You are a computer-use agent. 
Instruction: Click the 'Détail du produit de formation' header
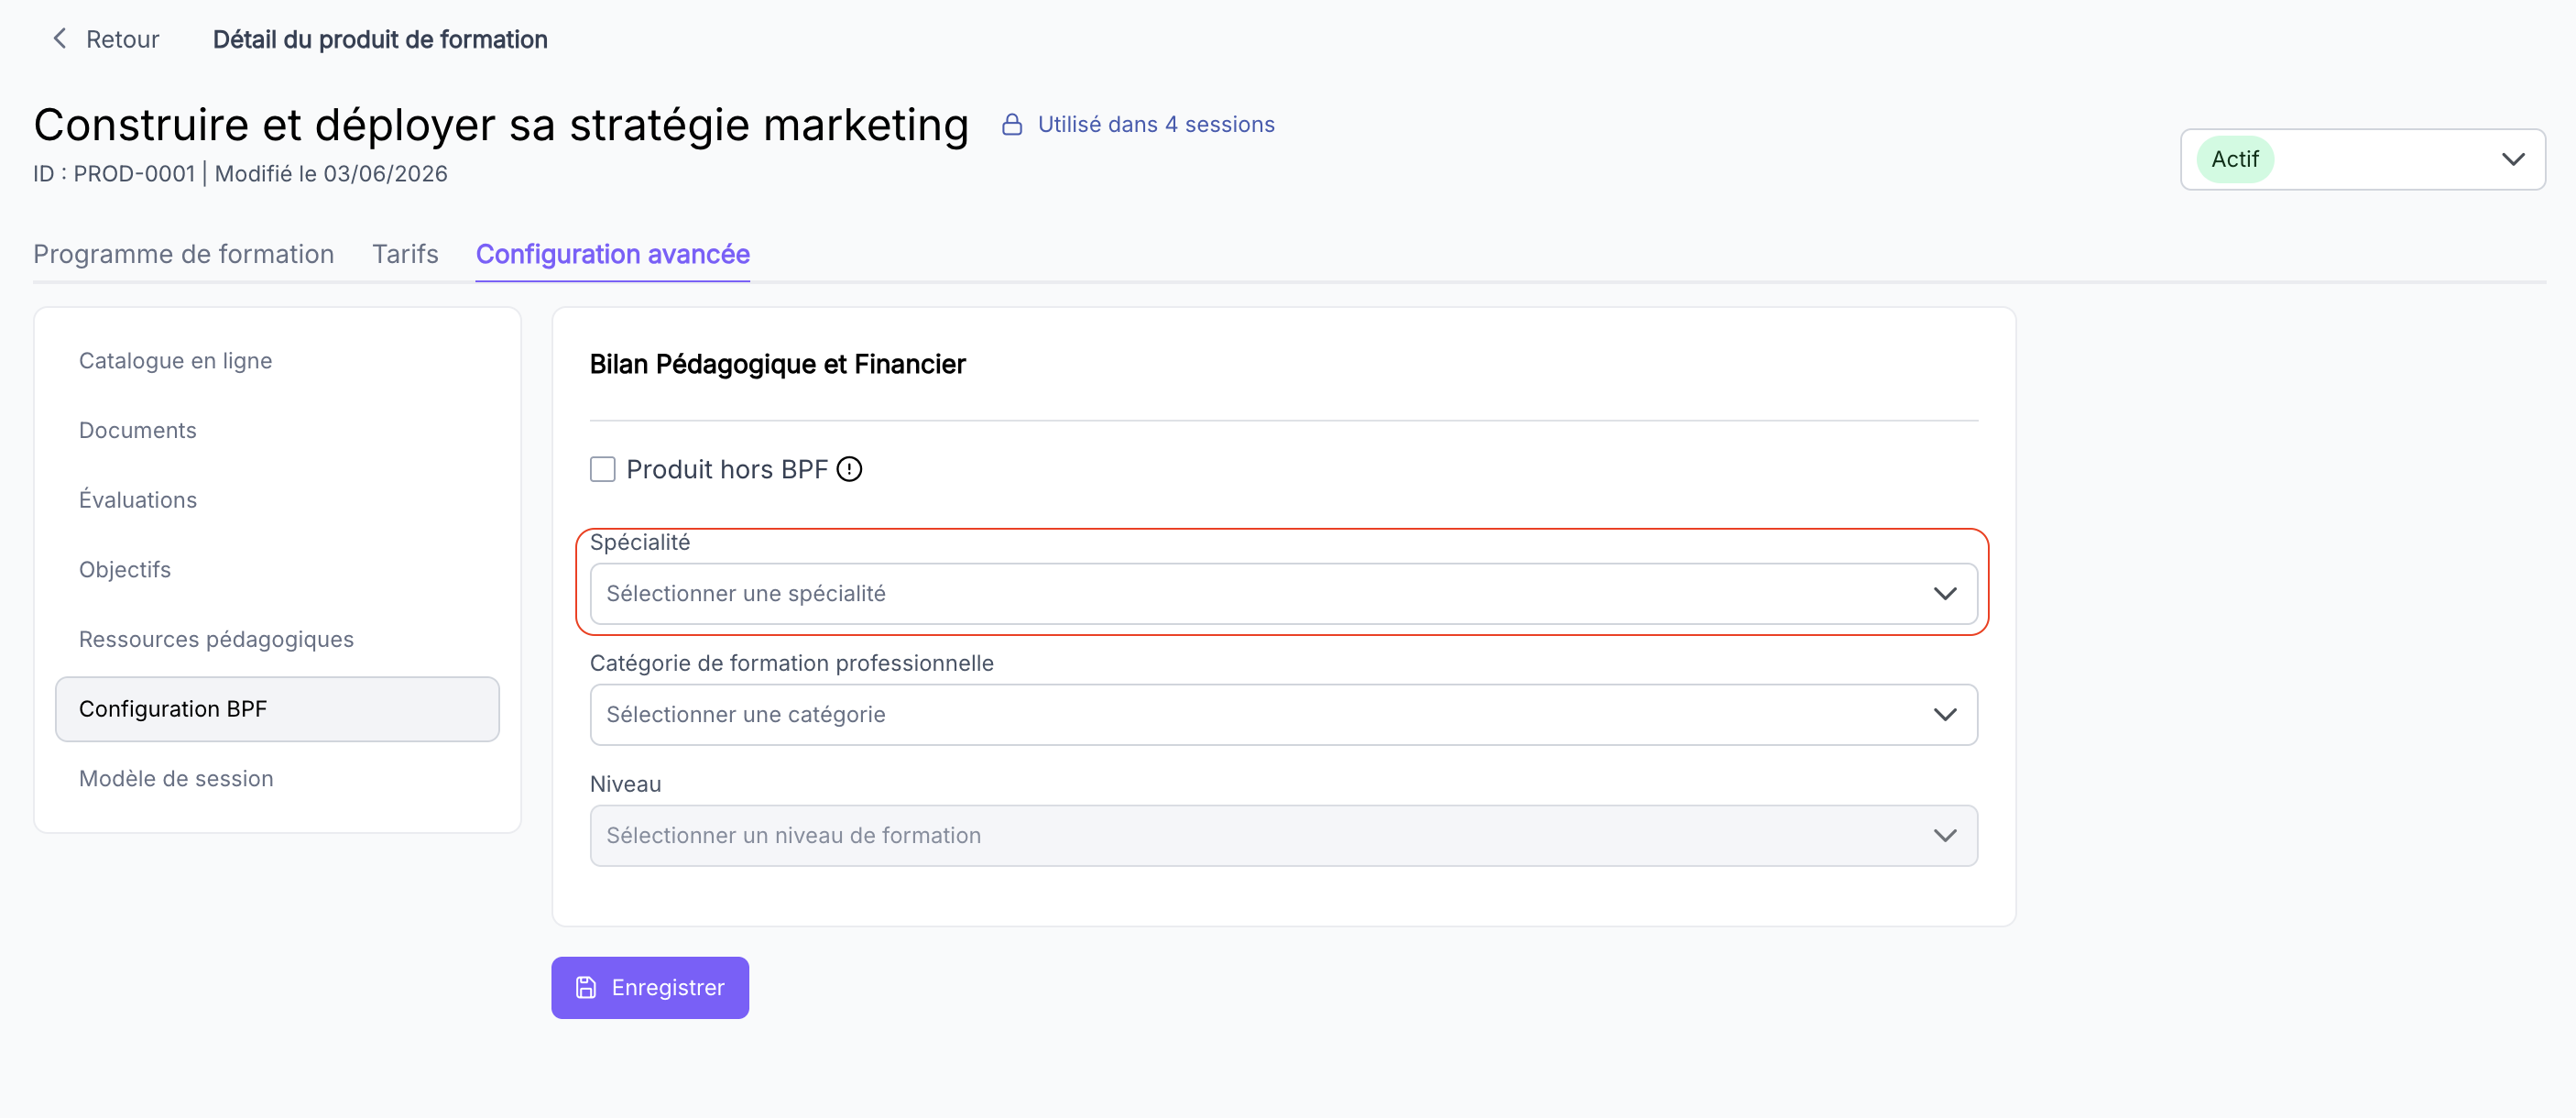click(380, 39)
